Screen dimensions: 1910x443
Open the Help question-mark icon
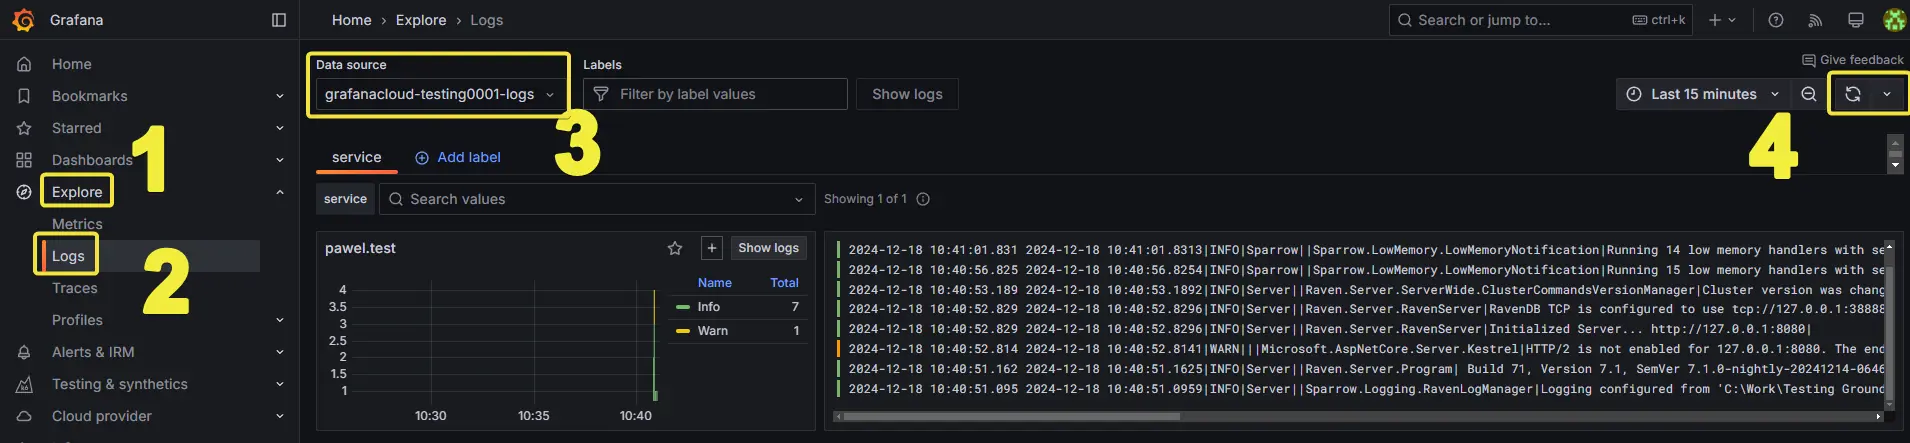click(x=1776, y=20)
